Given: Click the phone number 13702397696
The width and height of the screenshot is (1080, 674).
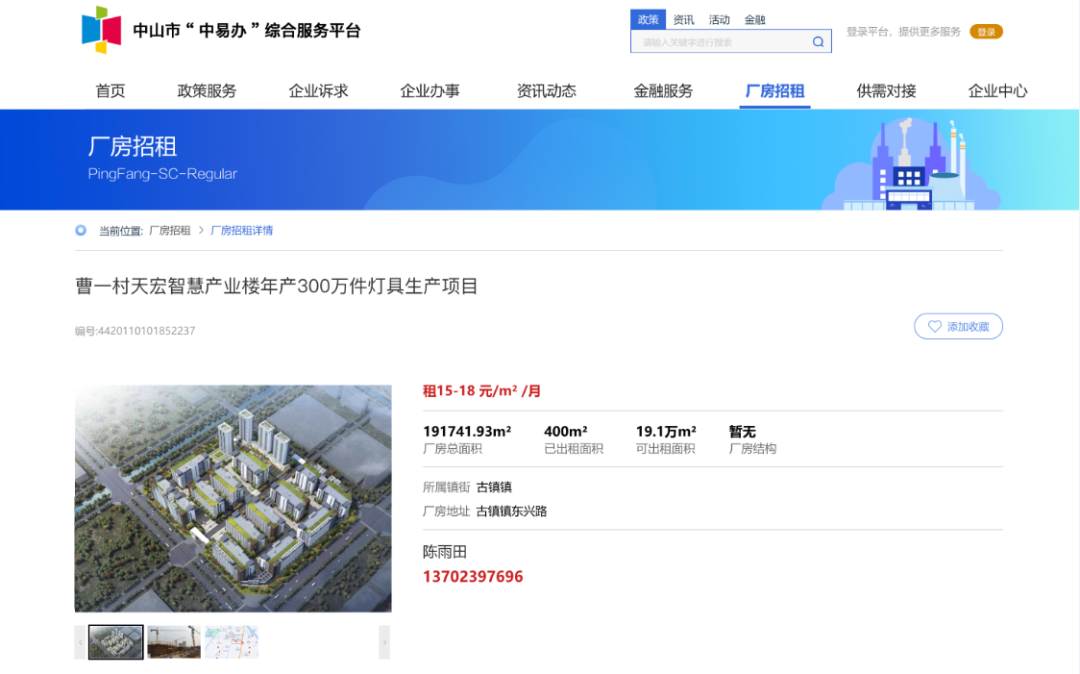Looking at the screenshot, I should 473,576.
